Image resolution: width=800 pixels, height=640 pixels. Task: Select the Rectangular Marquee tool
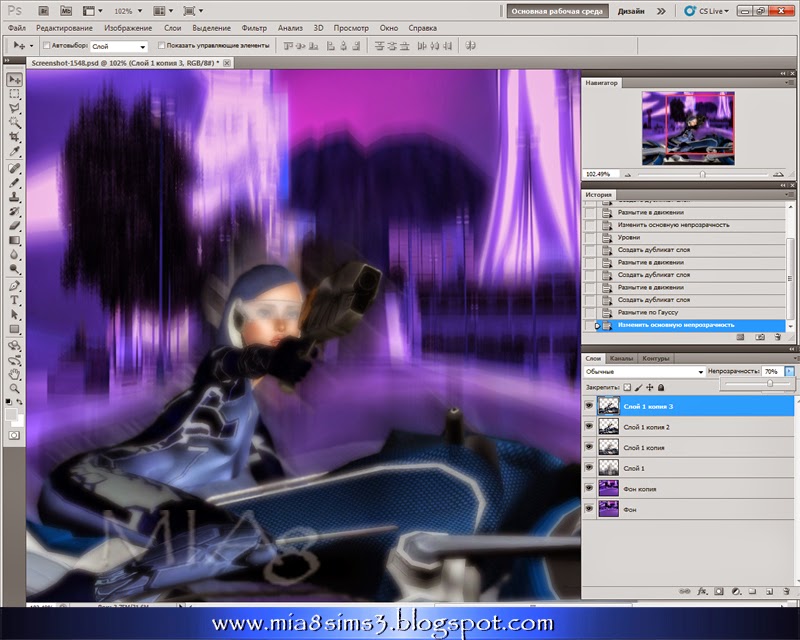point(14,94)
